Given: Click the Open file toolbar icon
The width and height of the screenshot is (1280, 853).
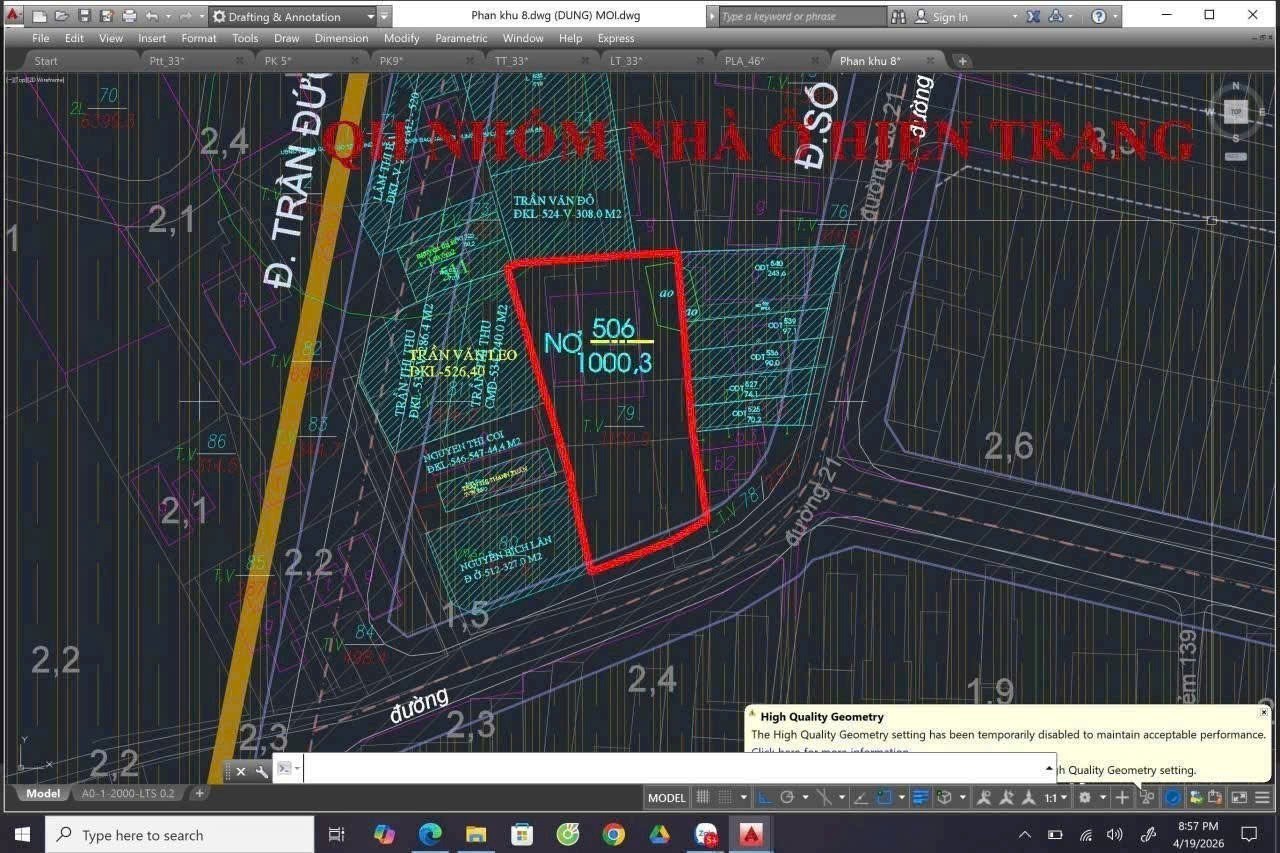Looking at the screenshot, I should click(x=61, y=16).
